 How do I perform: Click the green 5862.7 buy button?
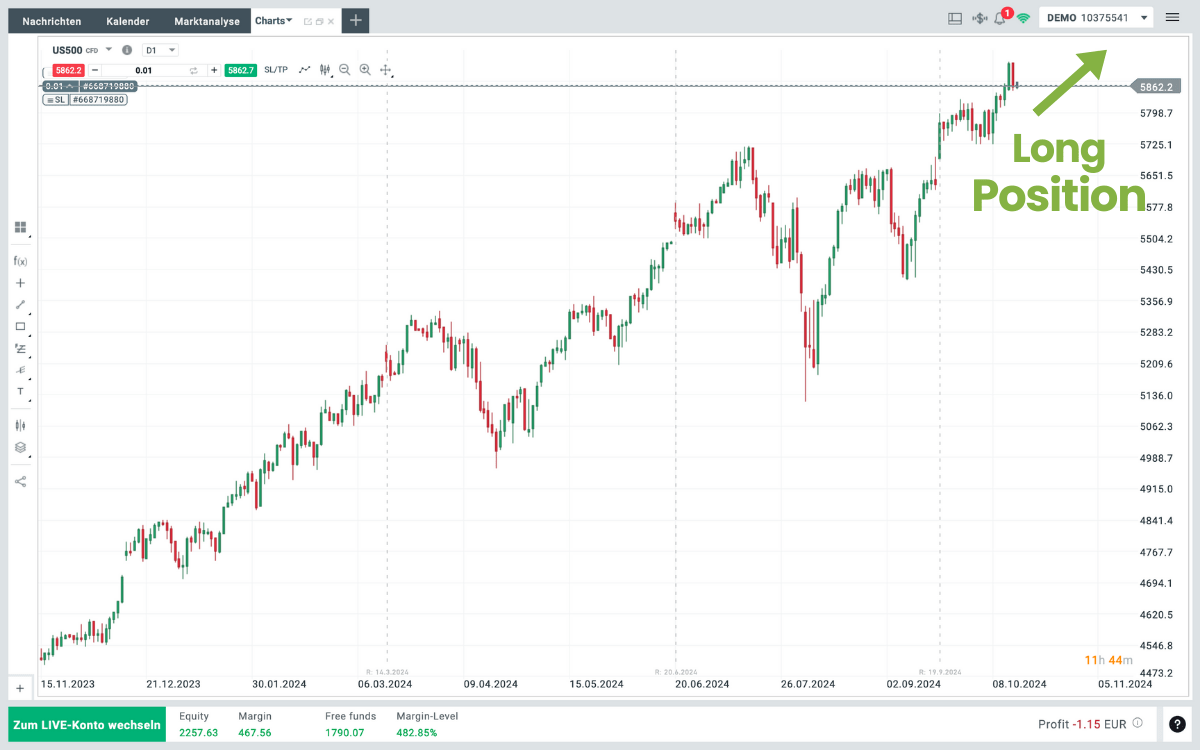point(241,70)
